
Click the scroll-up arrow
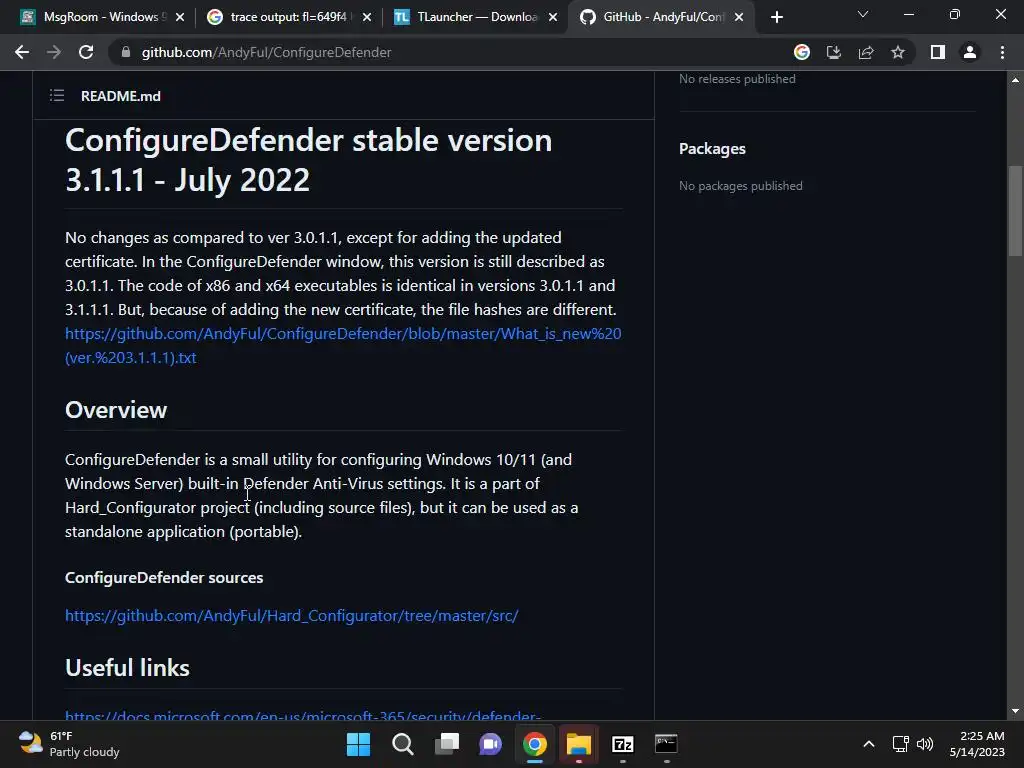[1015, 80]
